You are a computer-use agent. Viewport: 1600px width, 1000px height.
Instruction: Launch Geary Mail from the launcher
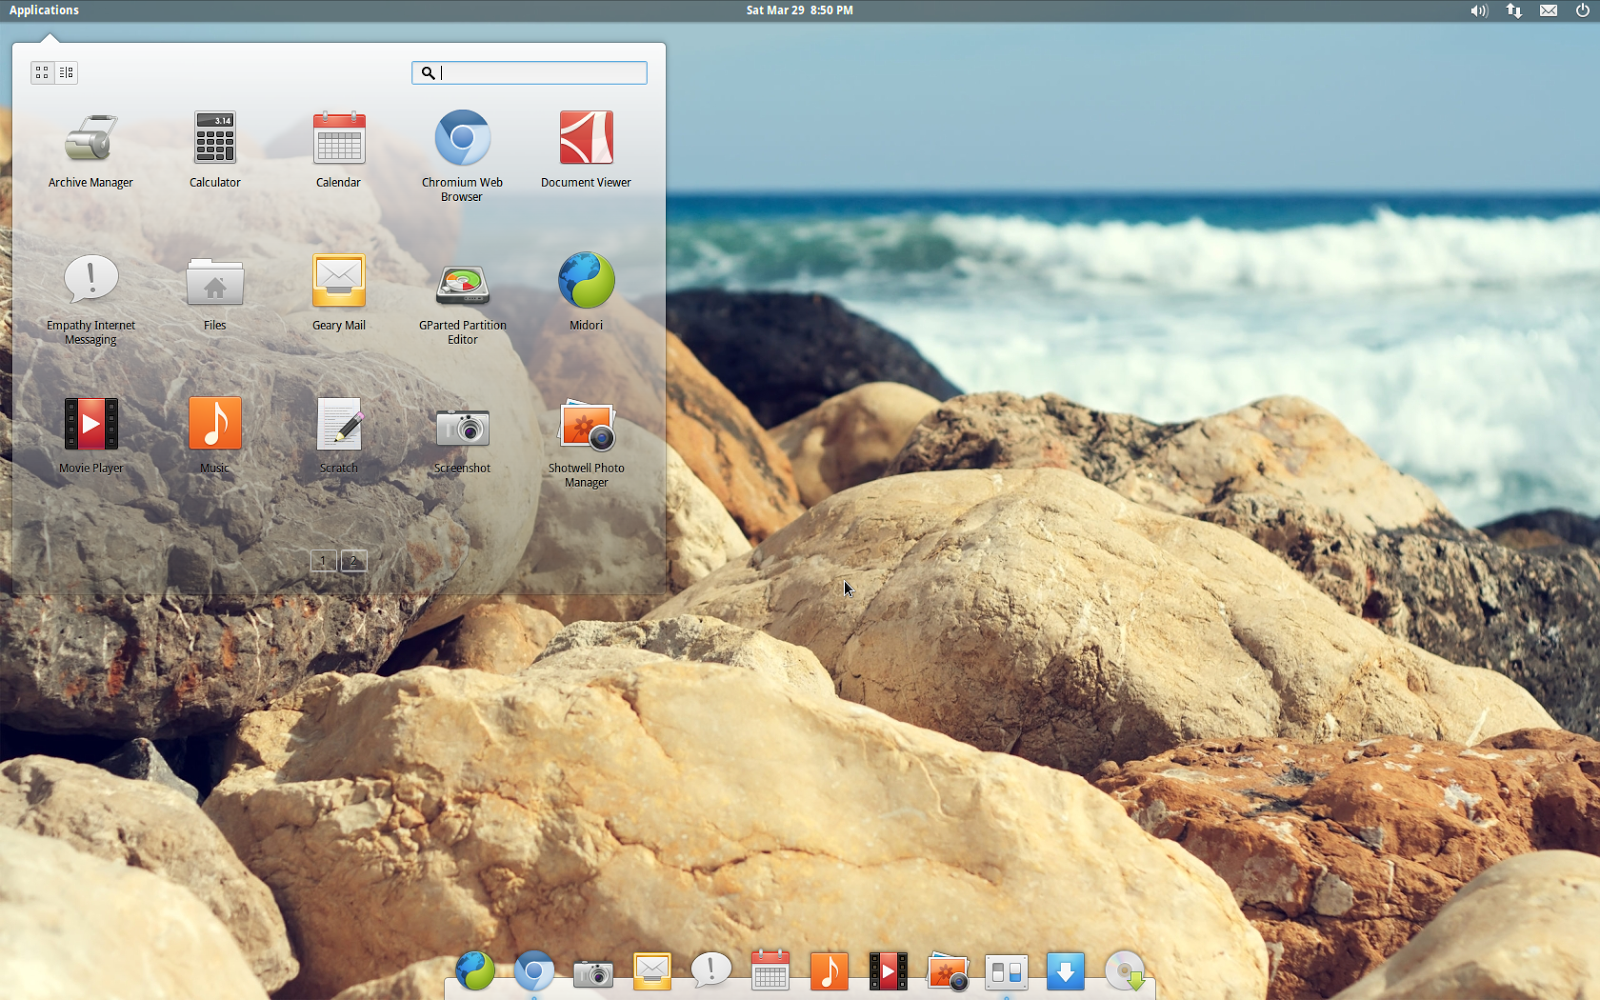[339, 291]
